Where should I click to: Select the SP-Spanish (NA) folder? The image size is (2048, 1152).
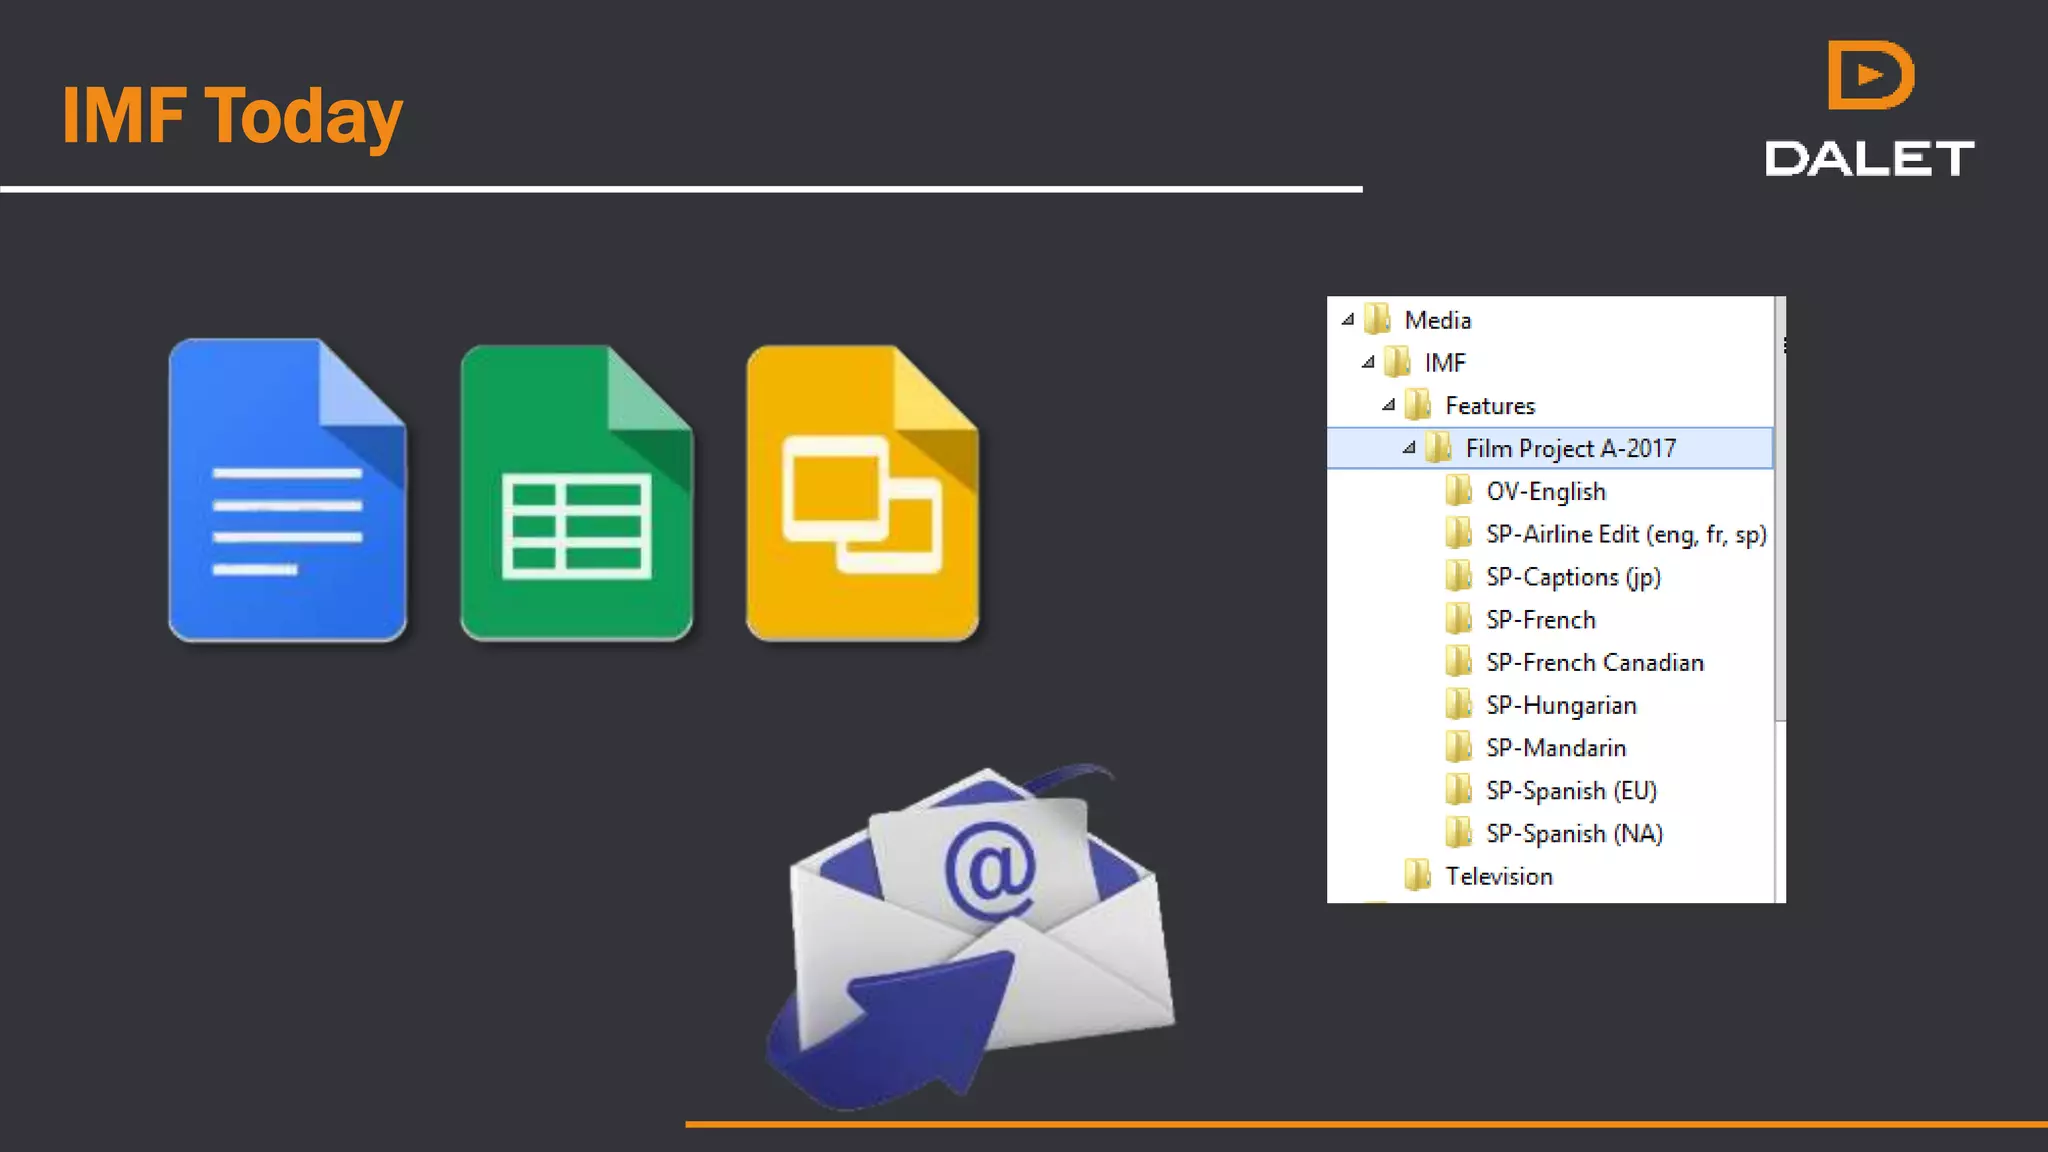coord(1573,833)
